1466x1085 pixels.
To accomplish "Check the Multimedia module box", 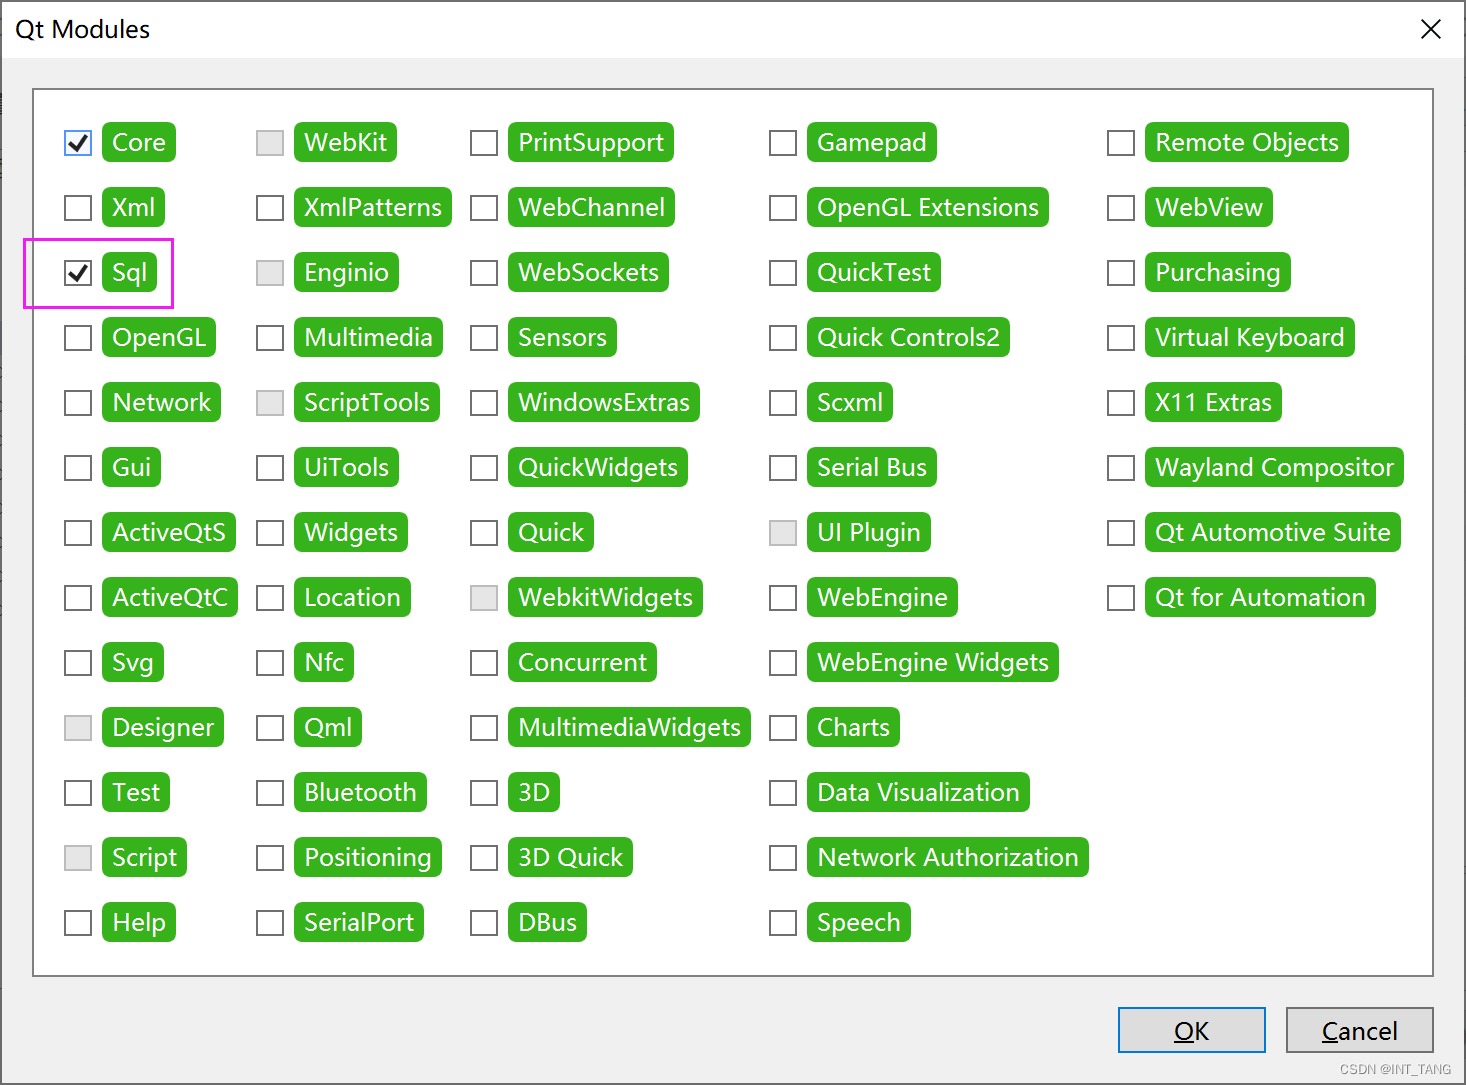I will [270, 338].
